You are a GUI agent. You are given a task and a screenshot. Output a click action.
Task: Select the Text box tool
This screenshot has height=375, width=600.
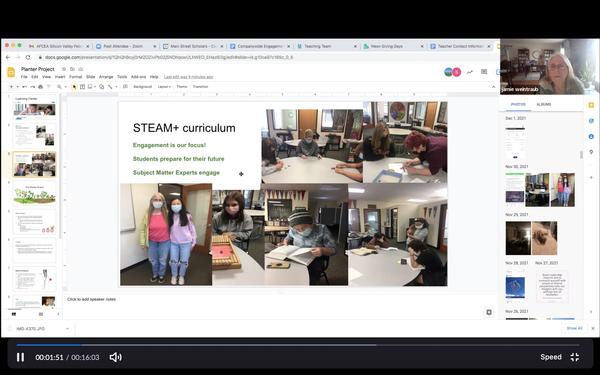[x=82, y=86]
